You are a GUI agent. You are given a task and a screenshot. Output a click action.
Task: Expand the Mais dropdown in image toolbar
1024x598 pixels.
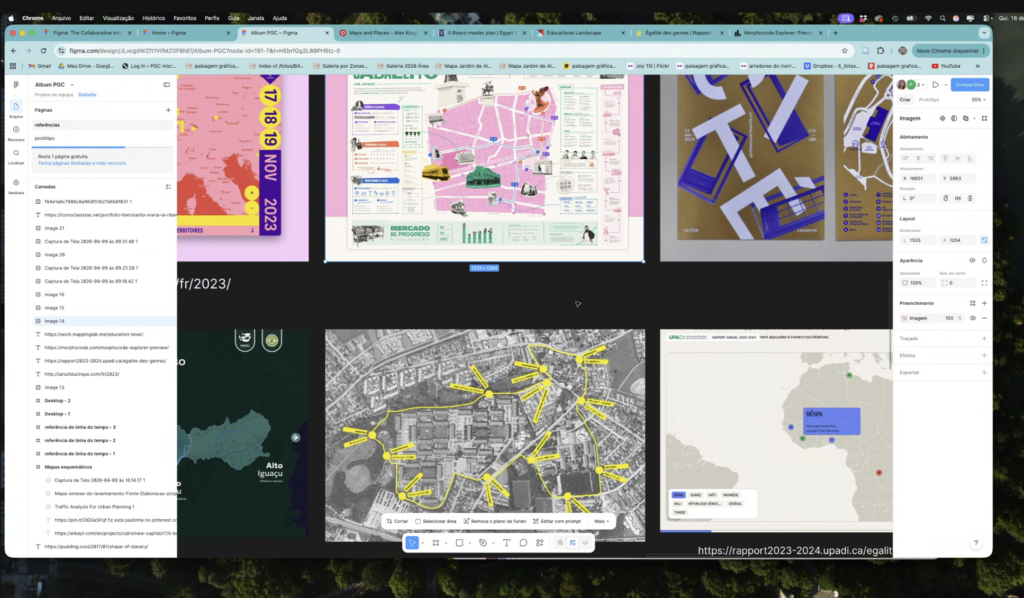(602, 521)
